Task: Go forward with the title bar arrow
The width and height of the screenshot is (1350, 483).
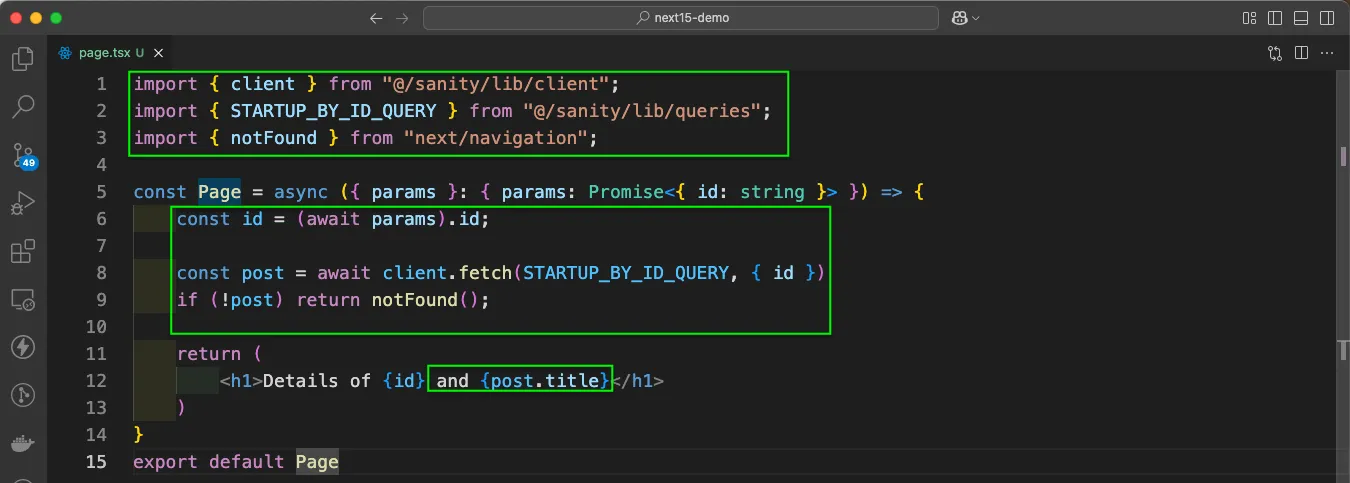Action: (x=402, y=18)
